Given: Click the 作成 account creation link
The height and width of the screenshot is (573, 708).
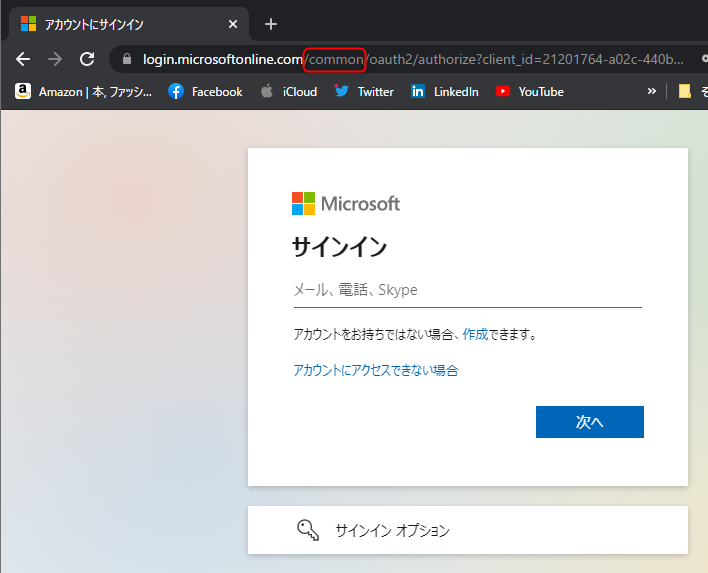Looking at the screenshot, I should [x=475, y=335].
